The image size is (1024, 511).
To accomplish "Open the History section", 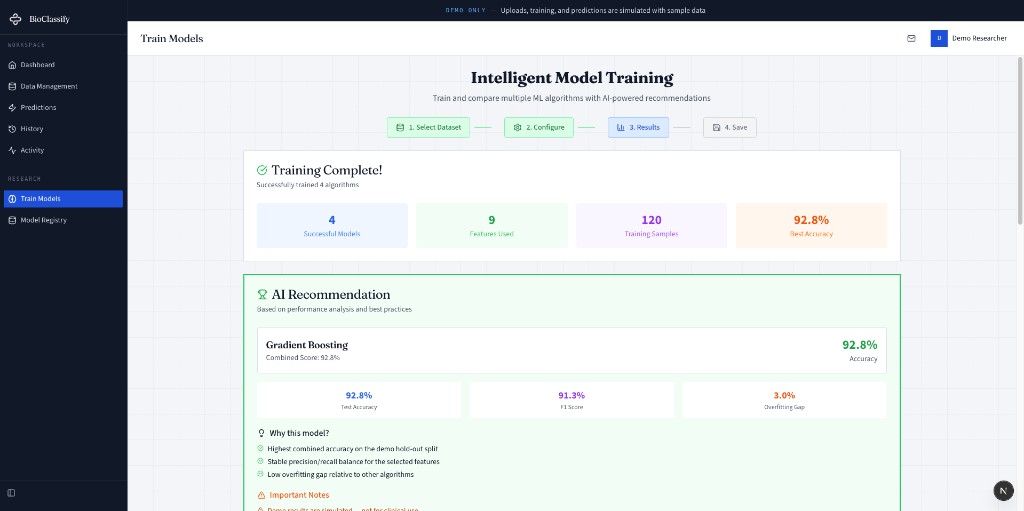I will coord(63,129).
